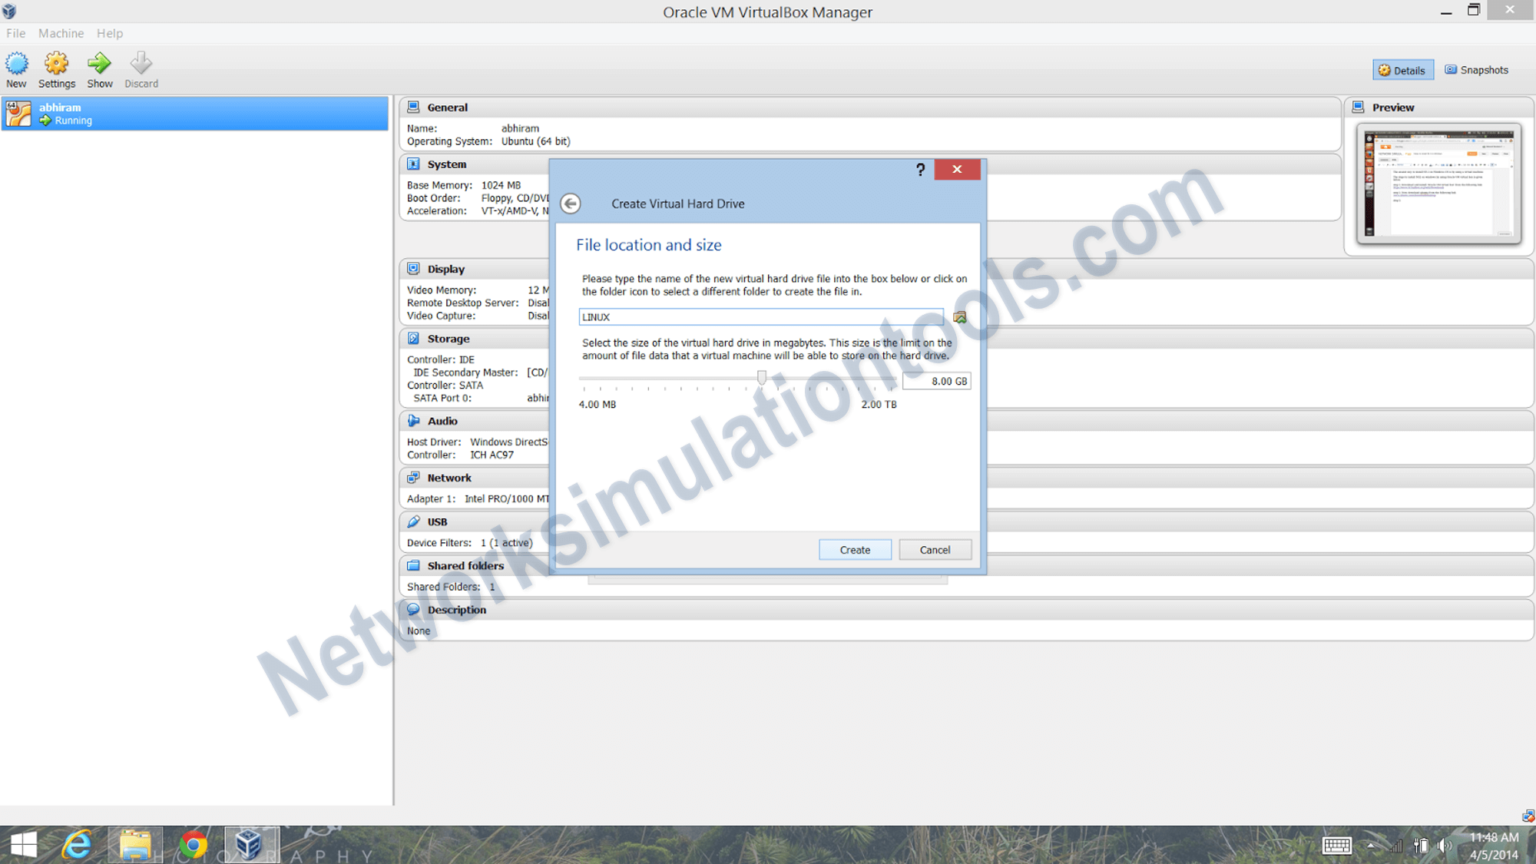Open the virtual machine Settings
Image resolution: width=1536 pixels, height=864 pixels.
[x=57, y=68]
